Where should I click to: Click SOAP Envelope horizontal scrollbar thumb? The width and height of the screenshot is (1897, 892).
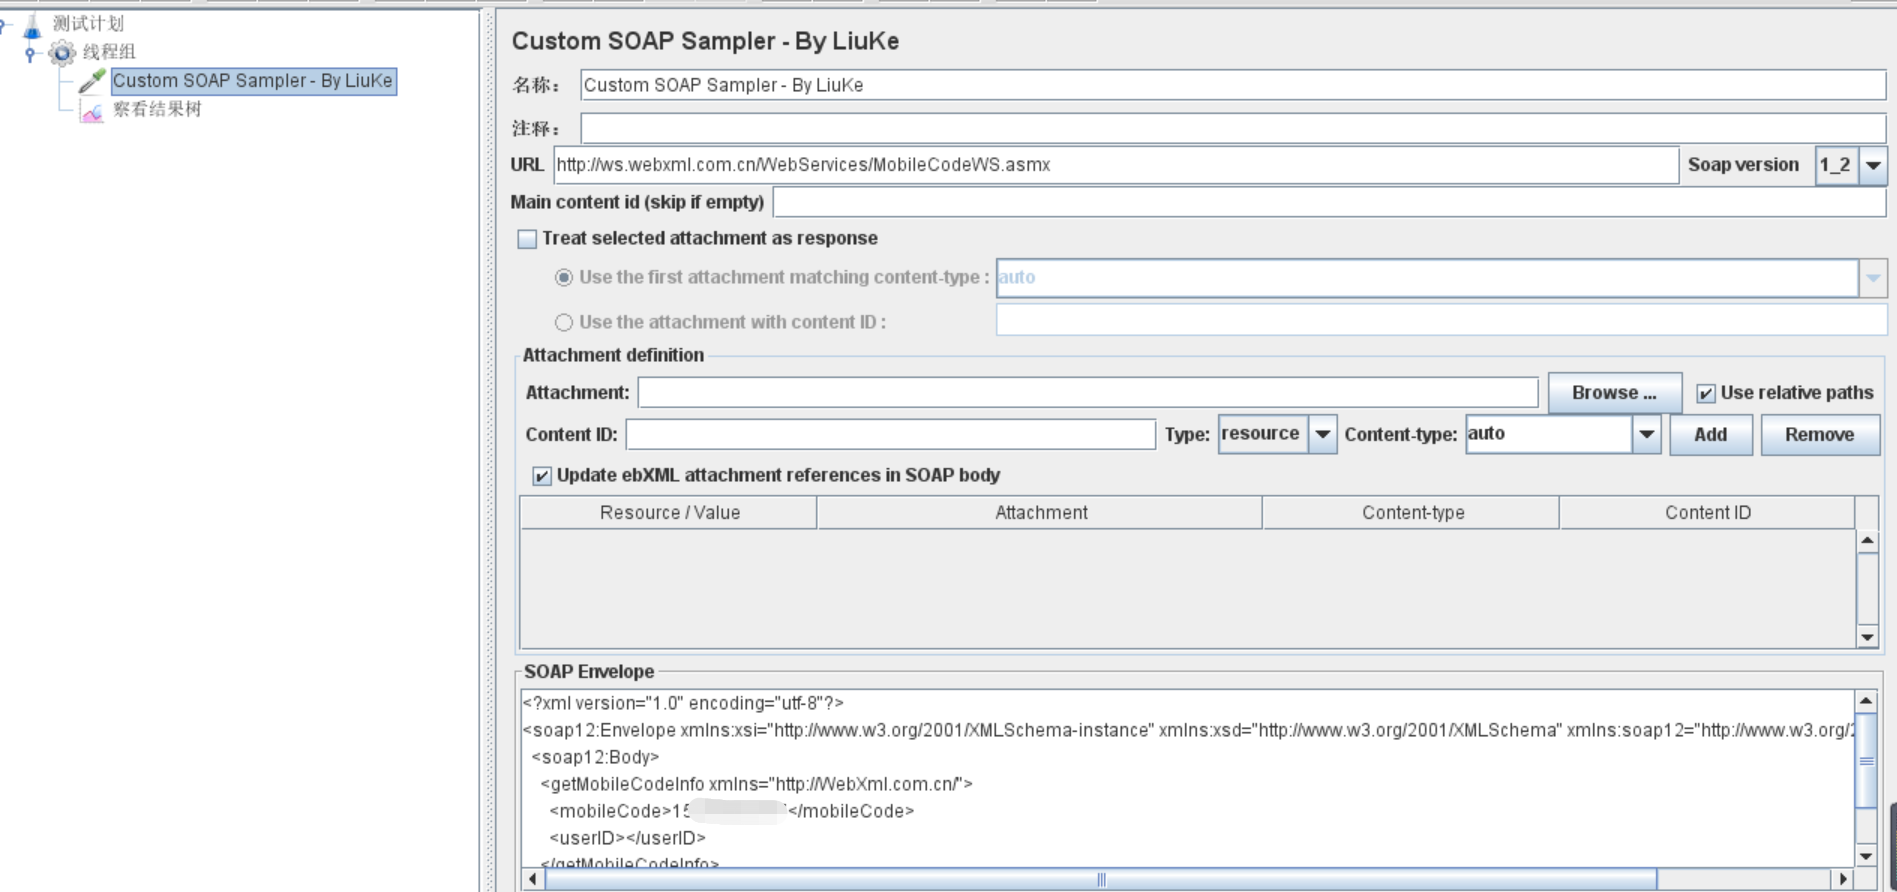point(1100,879)
